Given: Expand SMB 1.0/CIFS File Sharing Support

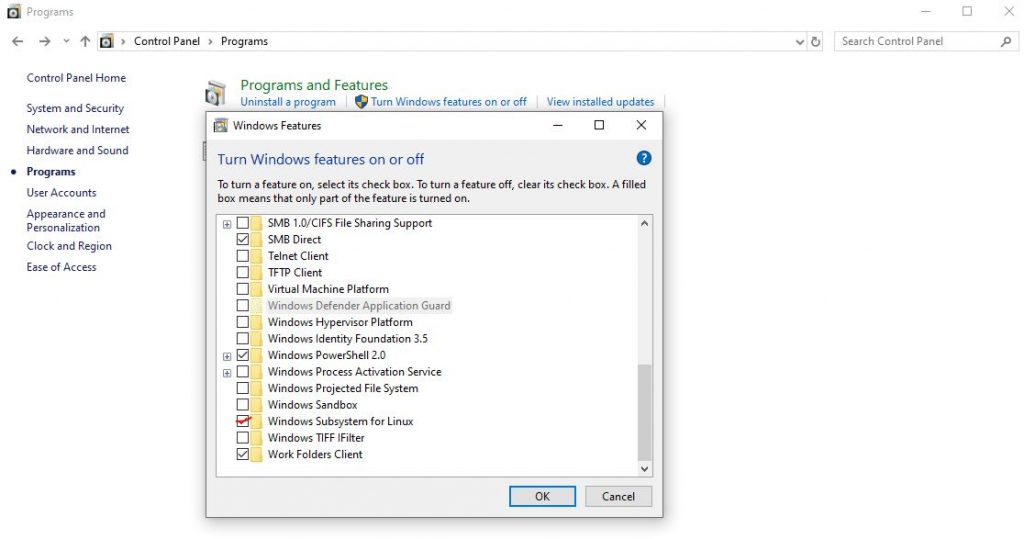Looking at the screenshot, I should tap(227, 224).
